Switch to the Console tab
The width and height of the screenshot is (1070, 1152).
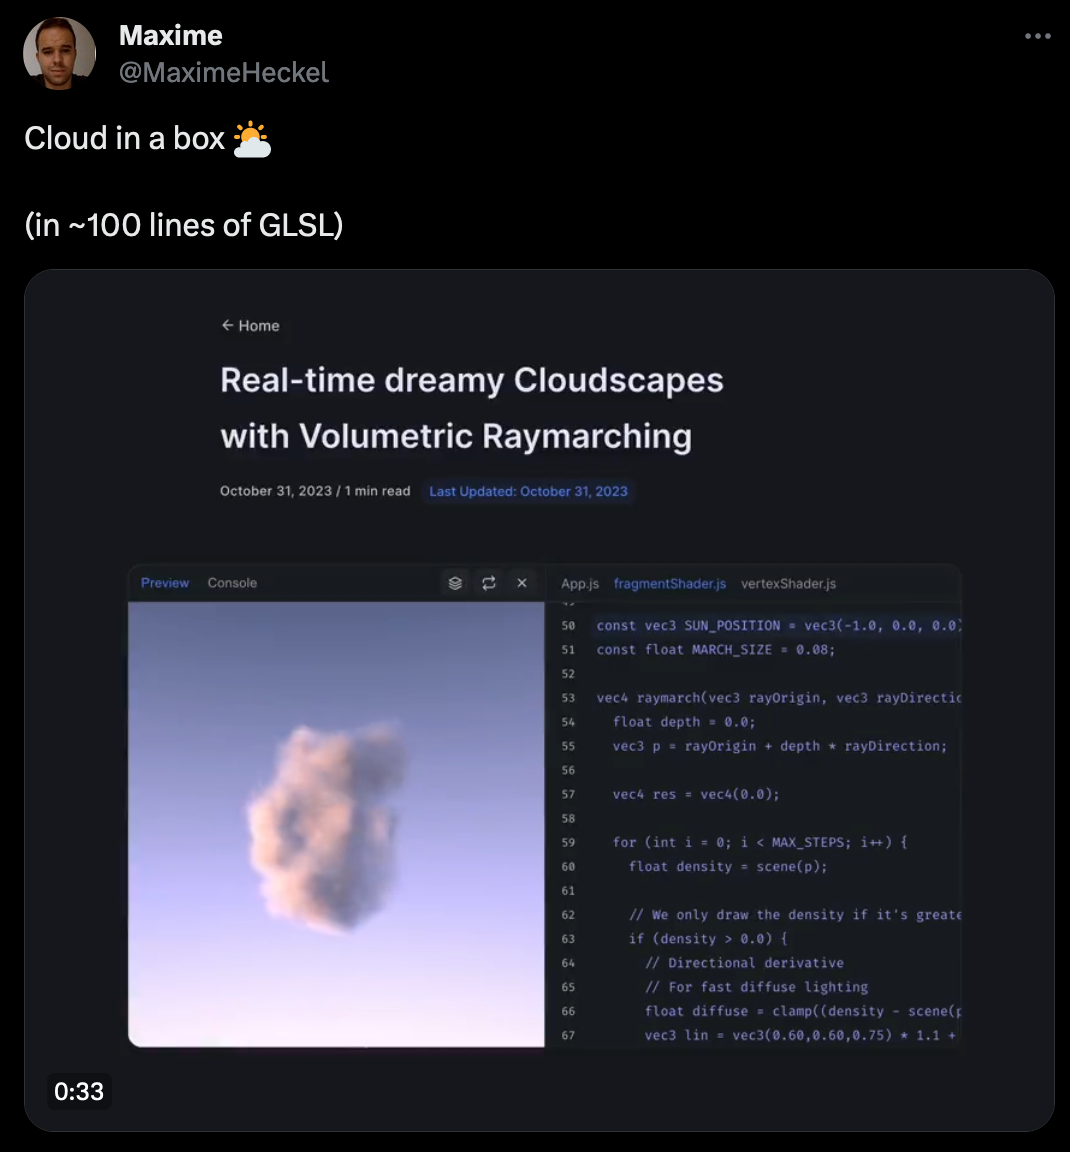tap(232, 583)
